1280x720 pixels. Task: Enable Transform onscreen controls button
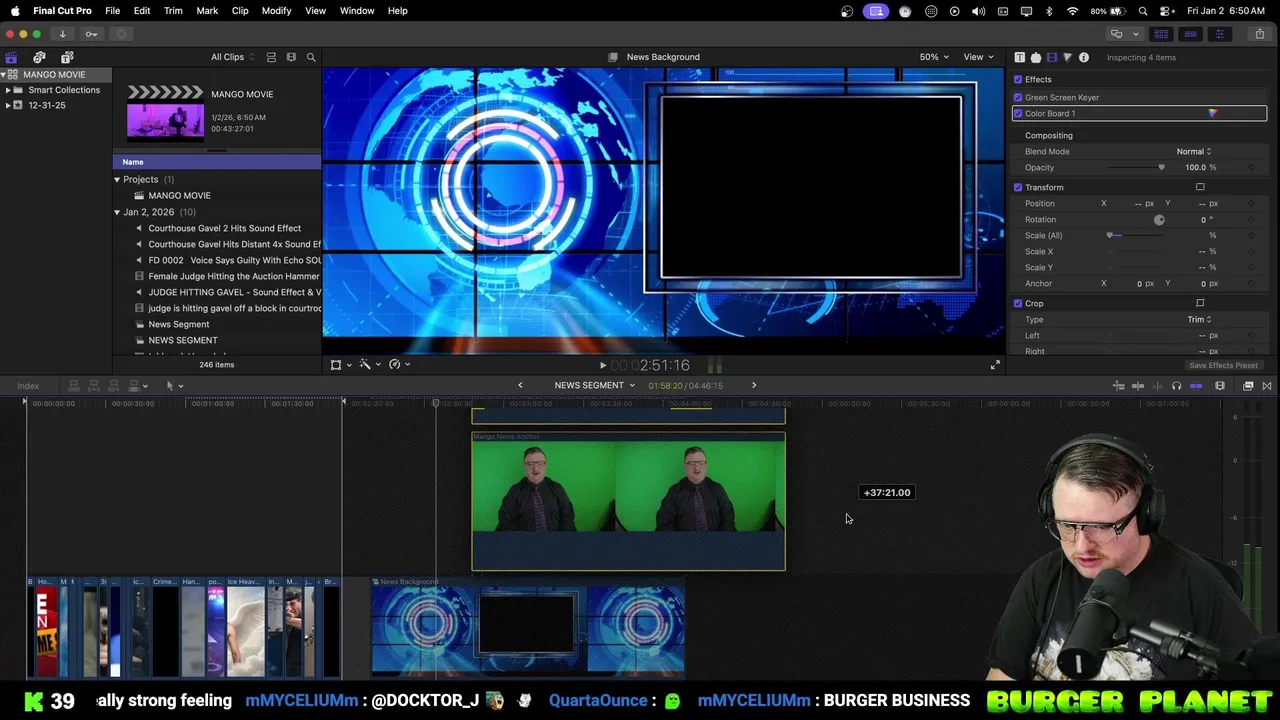click(x=1200, y=187)
